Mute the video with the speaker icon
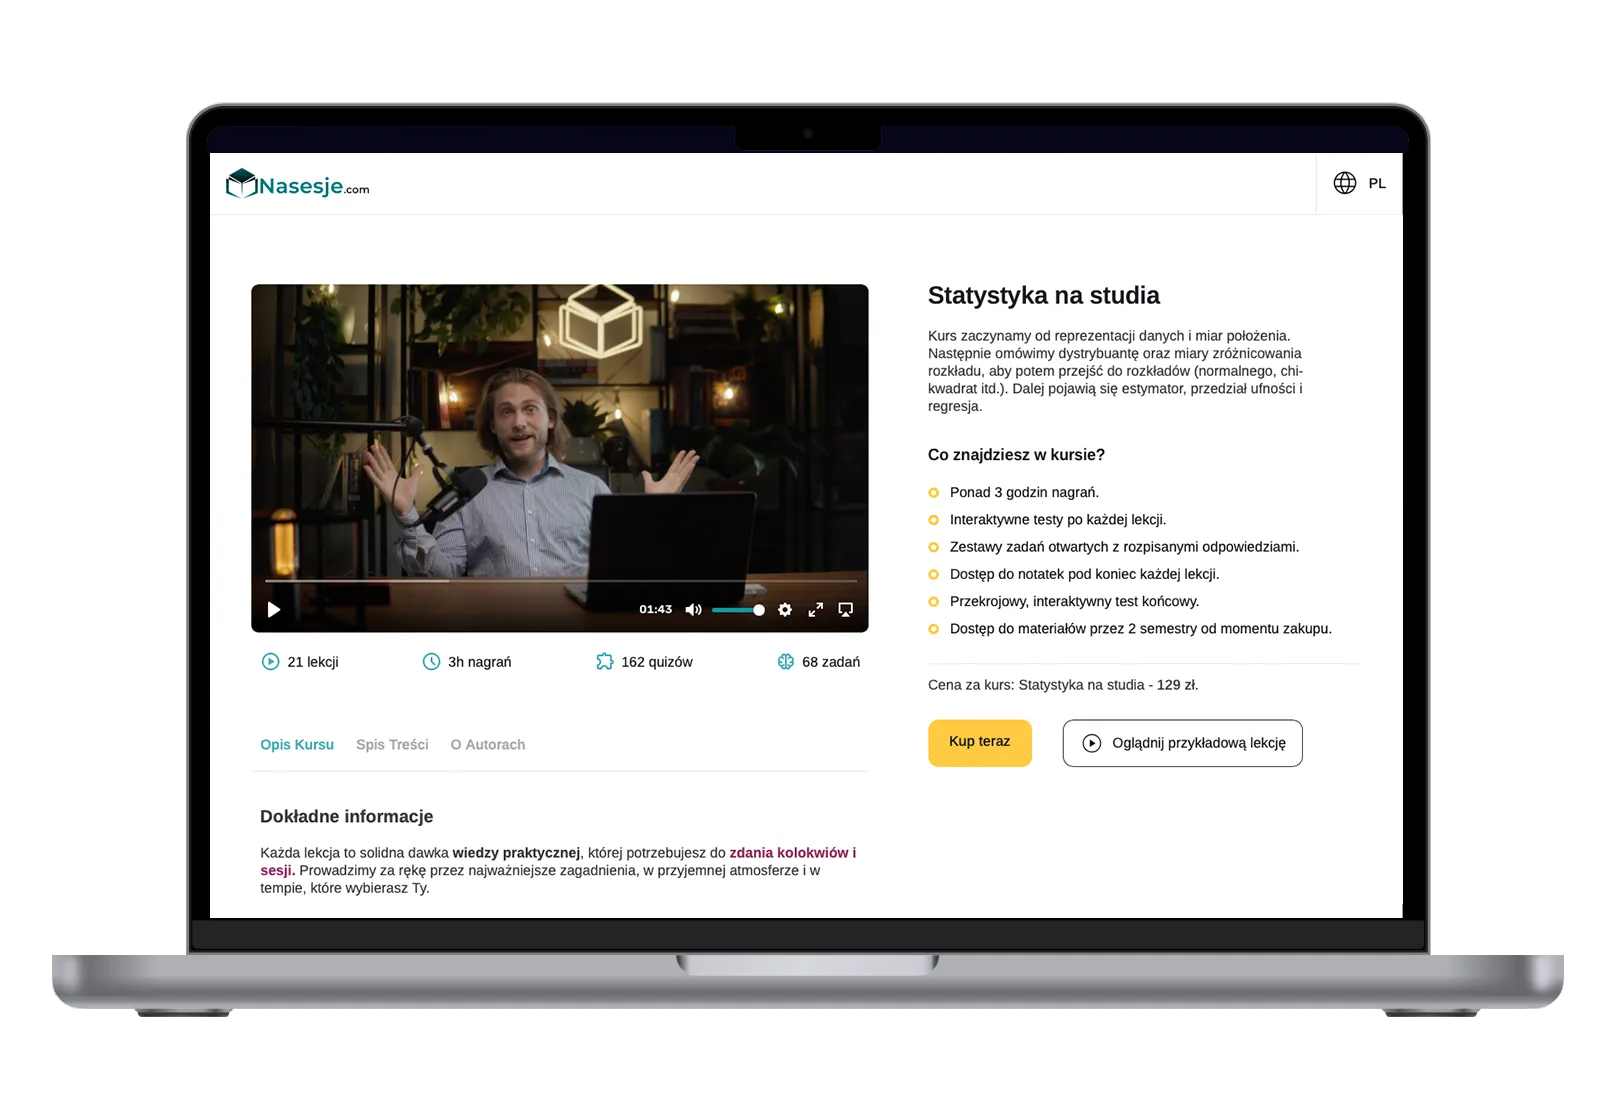Screen dimensions: 1616x1098 point(693,609)
